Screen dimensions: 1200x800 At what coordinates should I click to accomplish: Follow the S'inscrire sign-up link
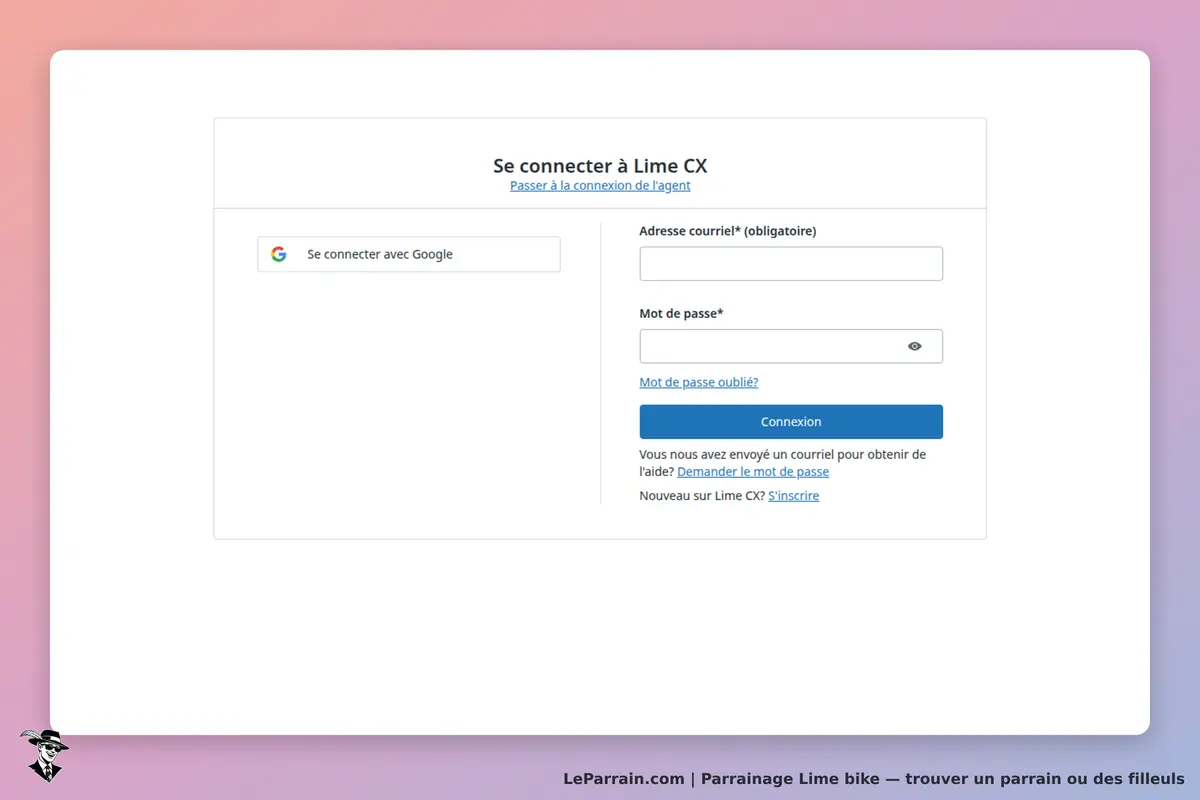[794, 496]
